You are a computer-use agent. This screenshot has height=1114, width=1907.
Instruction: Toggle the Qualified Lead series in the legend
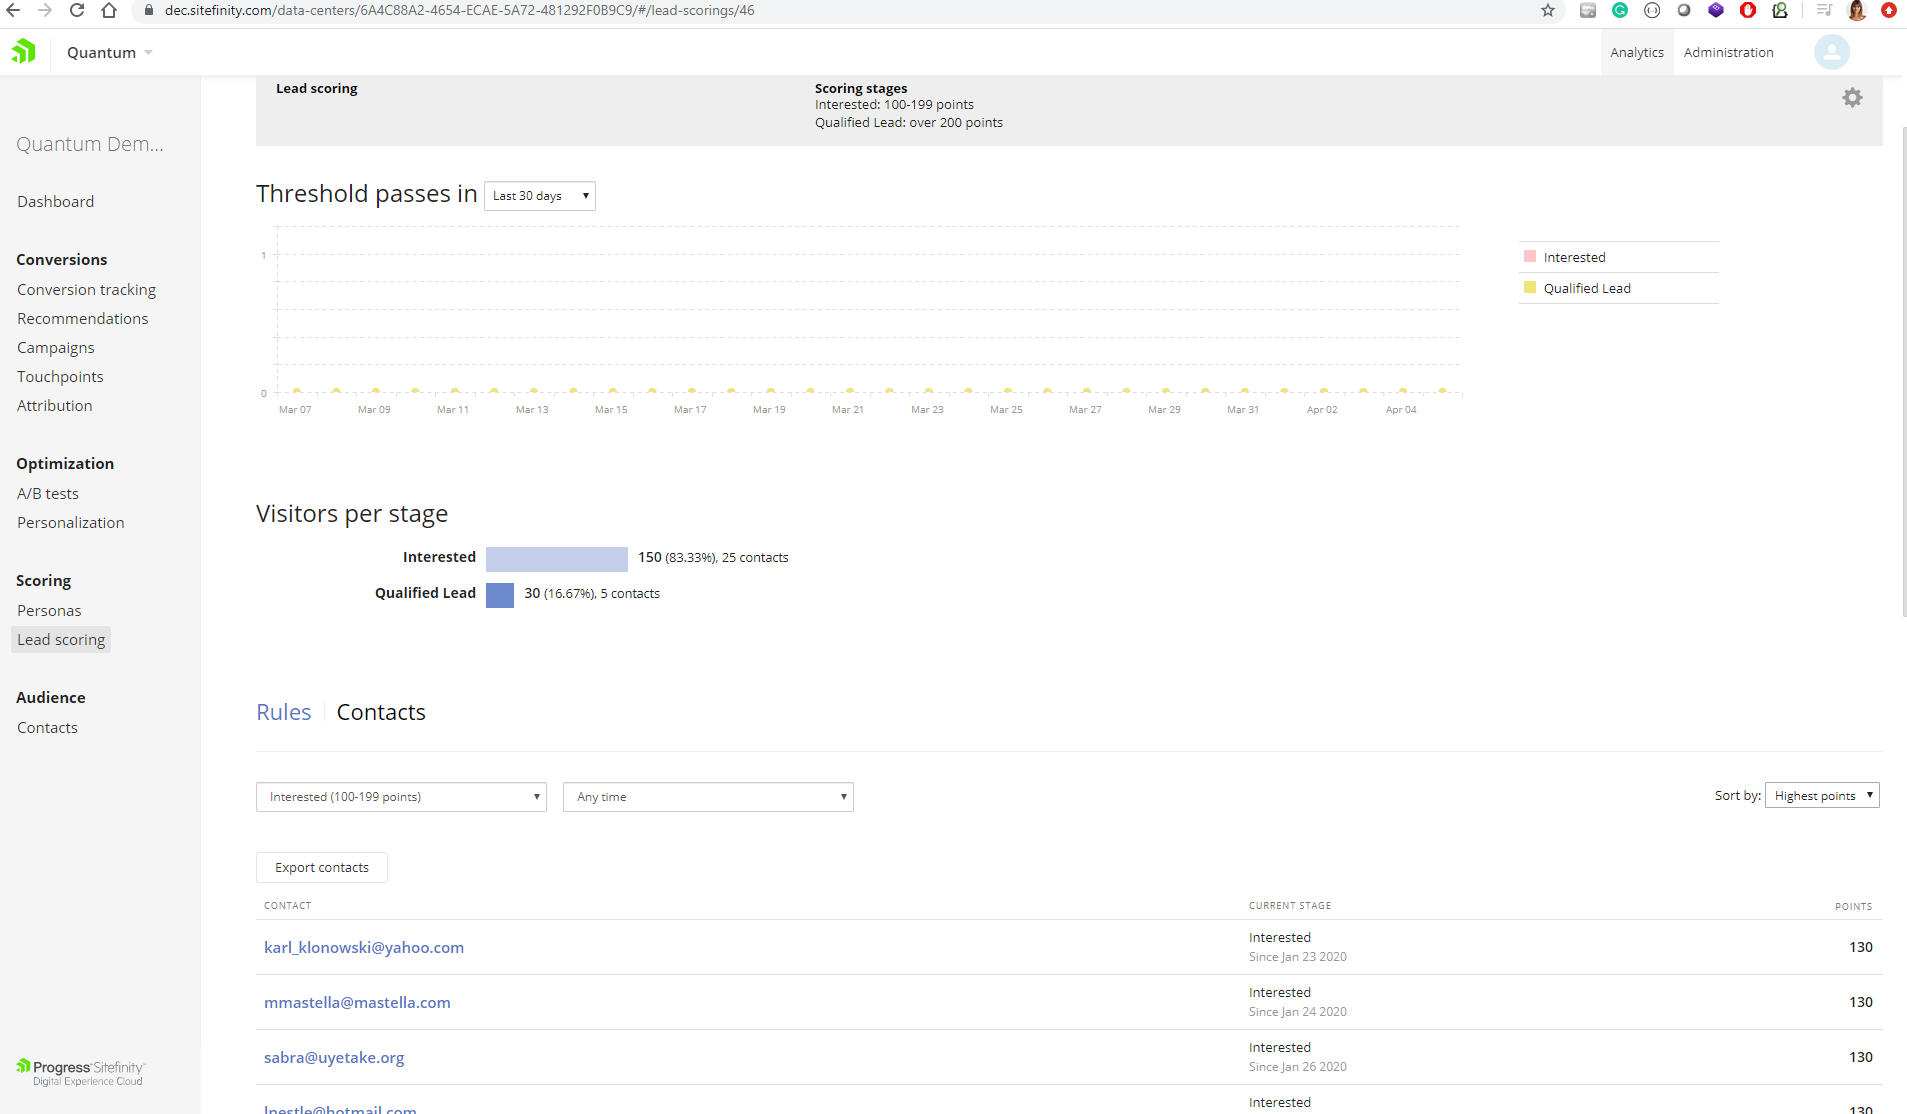[1587, 288]
